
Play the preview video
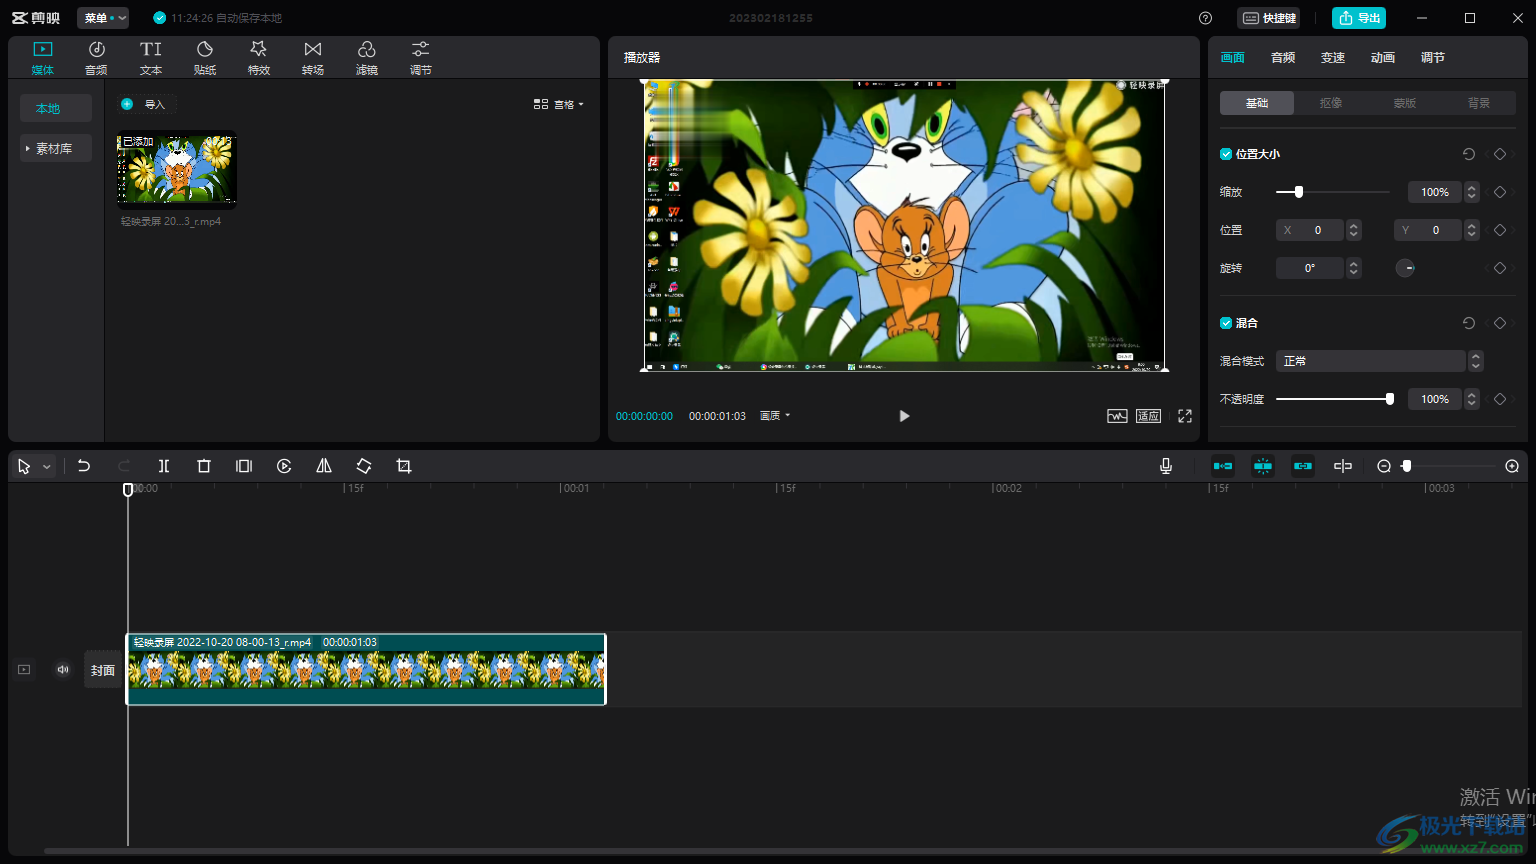(x=904, y=416)
